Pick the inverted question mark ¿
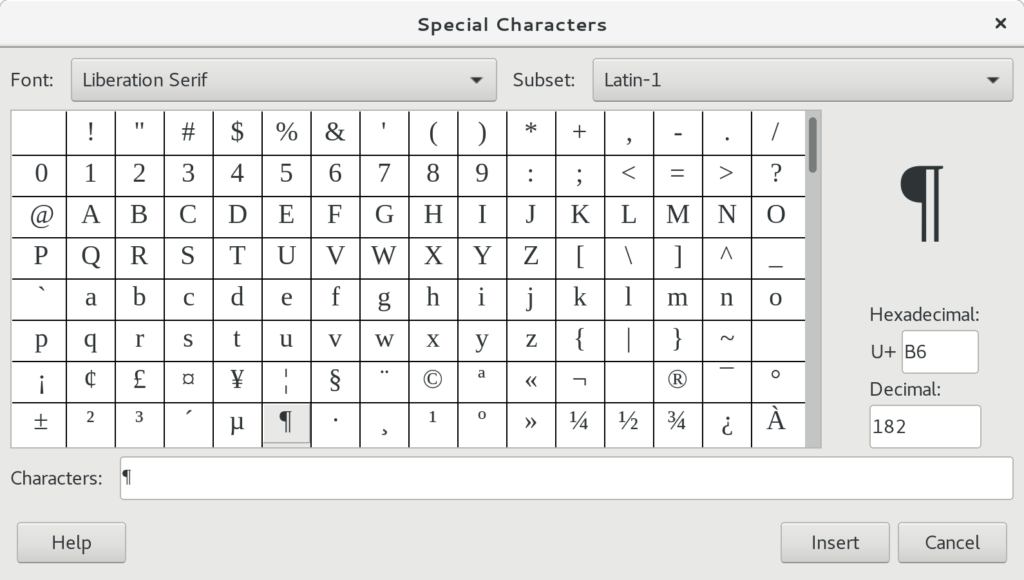This screenshot has height=580, width=1024. (727, 423)
